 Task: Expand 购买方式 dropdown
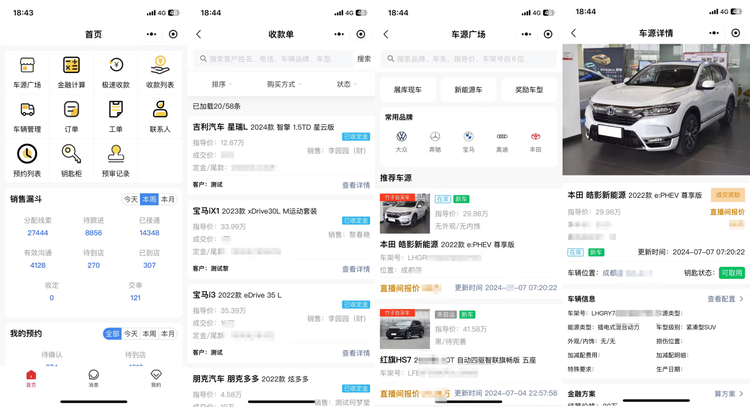[x=284, y=84]
